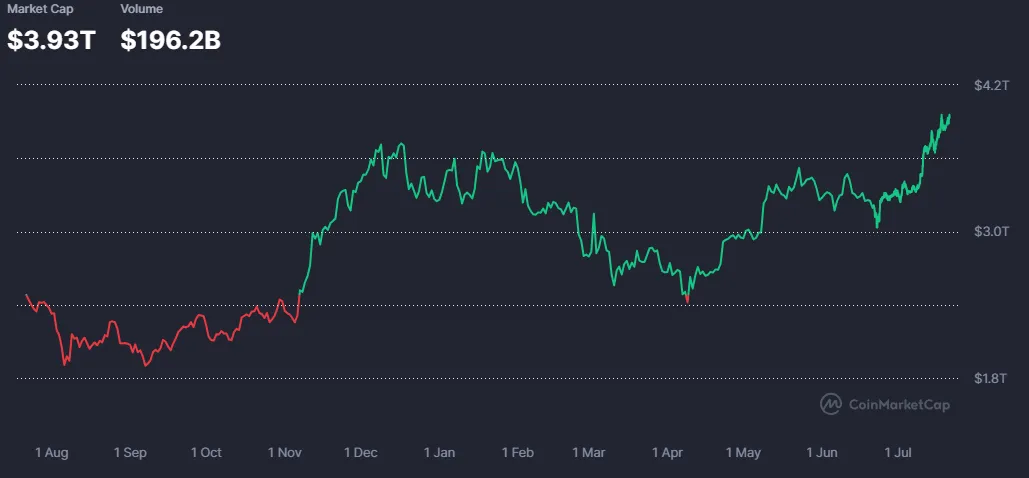Select the 1 May axis label
The image size is (1029, 478).
[743, 453]
